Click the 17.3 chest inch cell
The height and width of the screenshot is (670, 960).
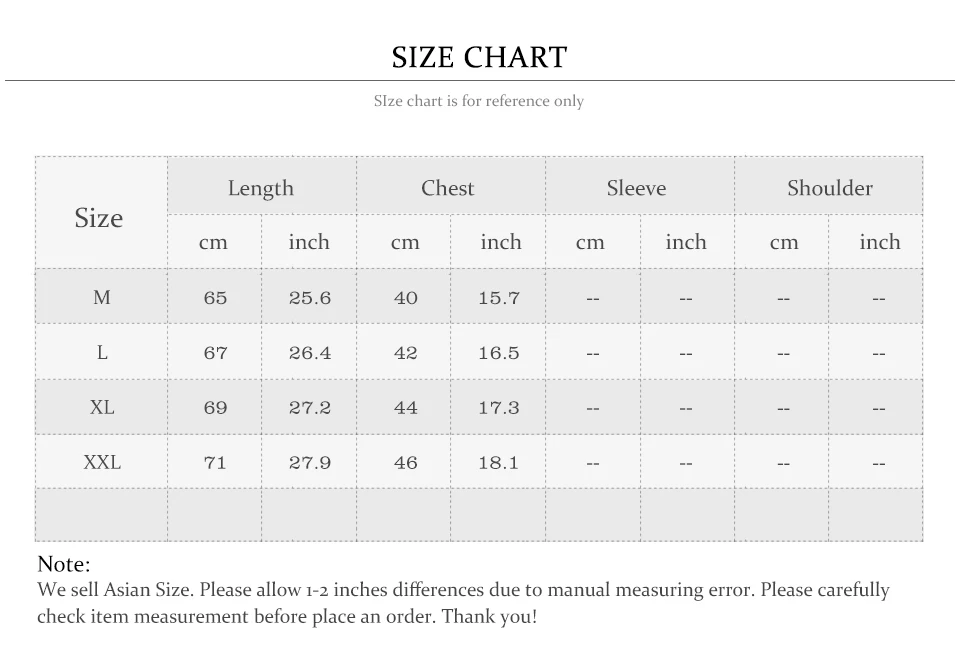pyautogui.click(x=499, y=408)
